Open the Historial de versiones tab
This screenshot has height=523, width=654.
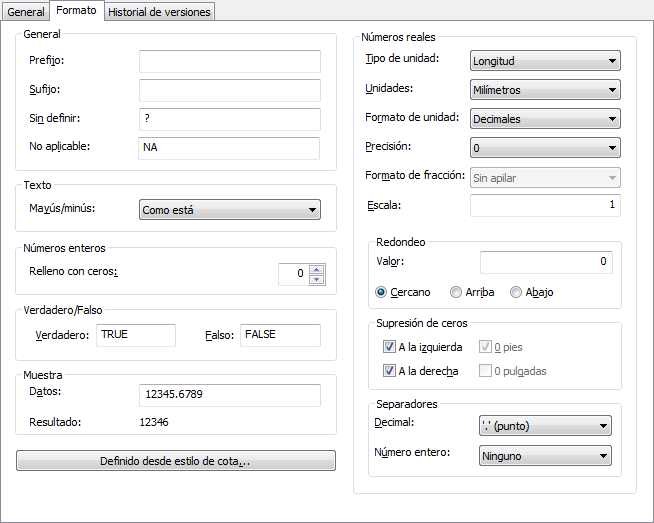[159, 12]
